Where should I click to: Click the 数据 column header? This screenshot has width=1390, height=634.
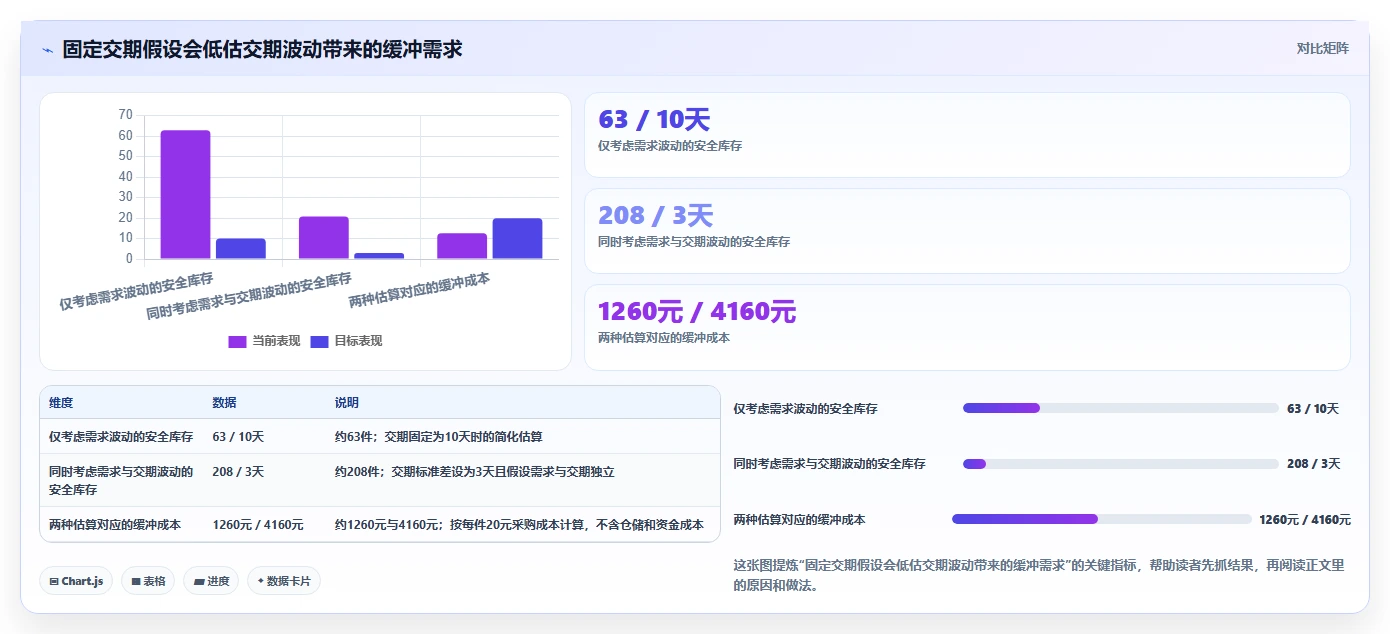(224, 403)
